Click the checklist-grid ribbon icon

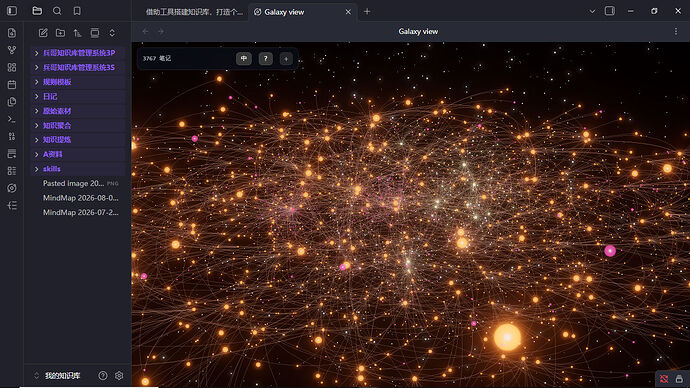[12, 171]
